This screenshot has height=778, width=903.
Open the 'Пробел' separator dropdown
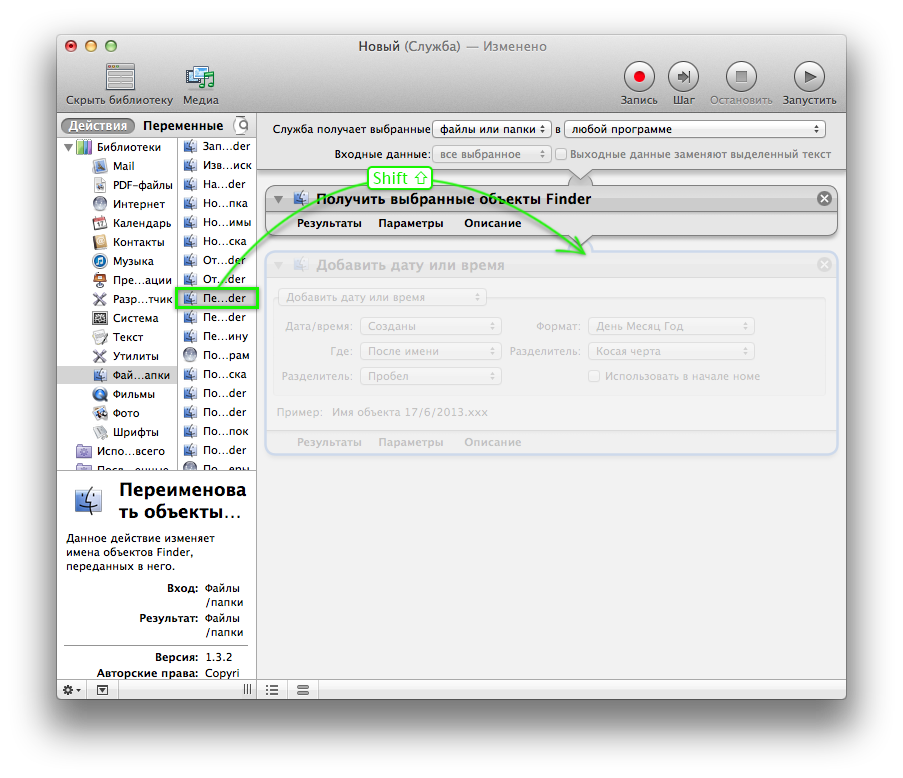point(430,375)
